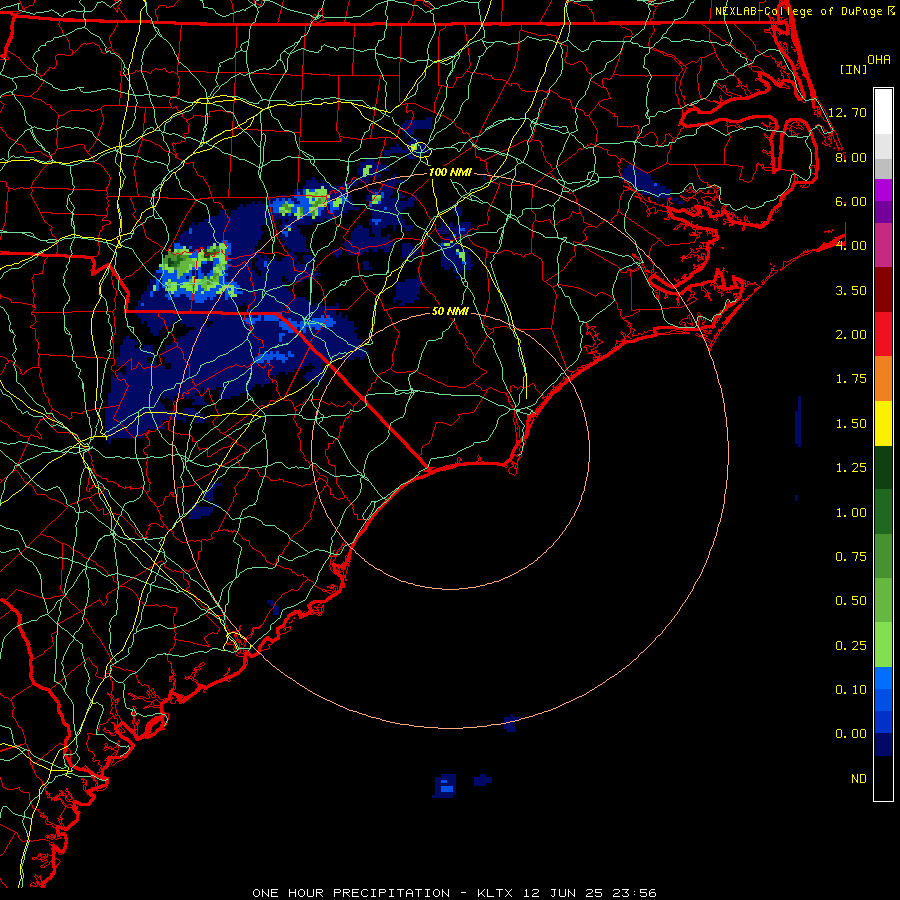The height and width of the screenshot is (900, 900).
Task: Click the 12.70 legend value
Action: tap(847, 112)
